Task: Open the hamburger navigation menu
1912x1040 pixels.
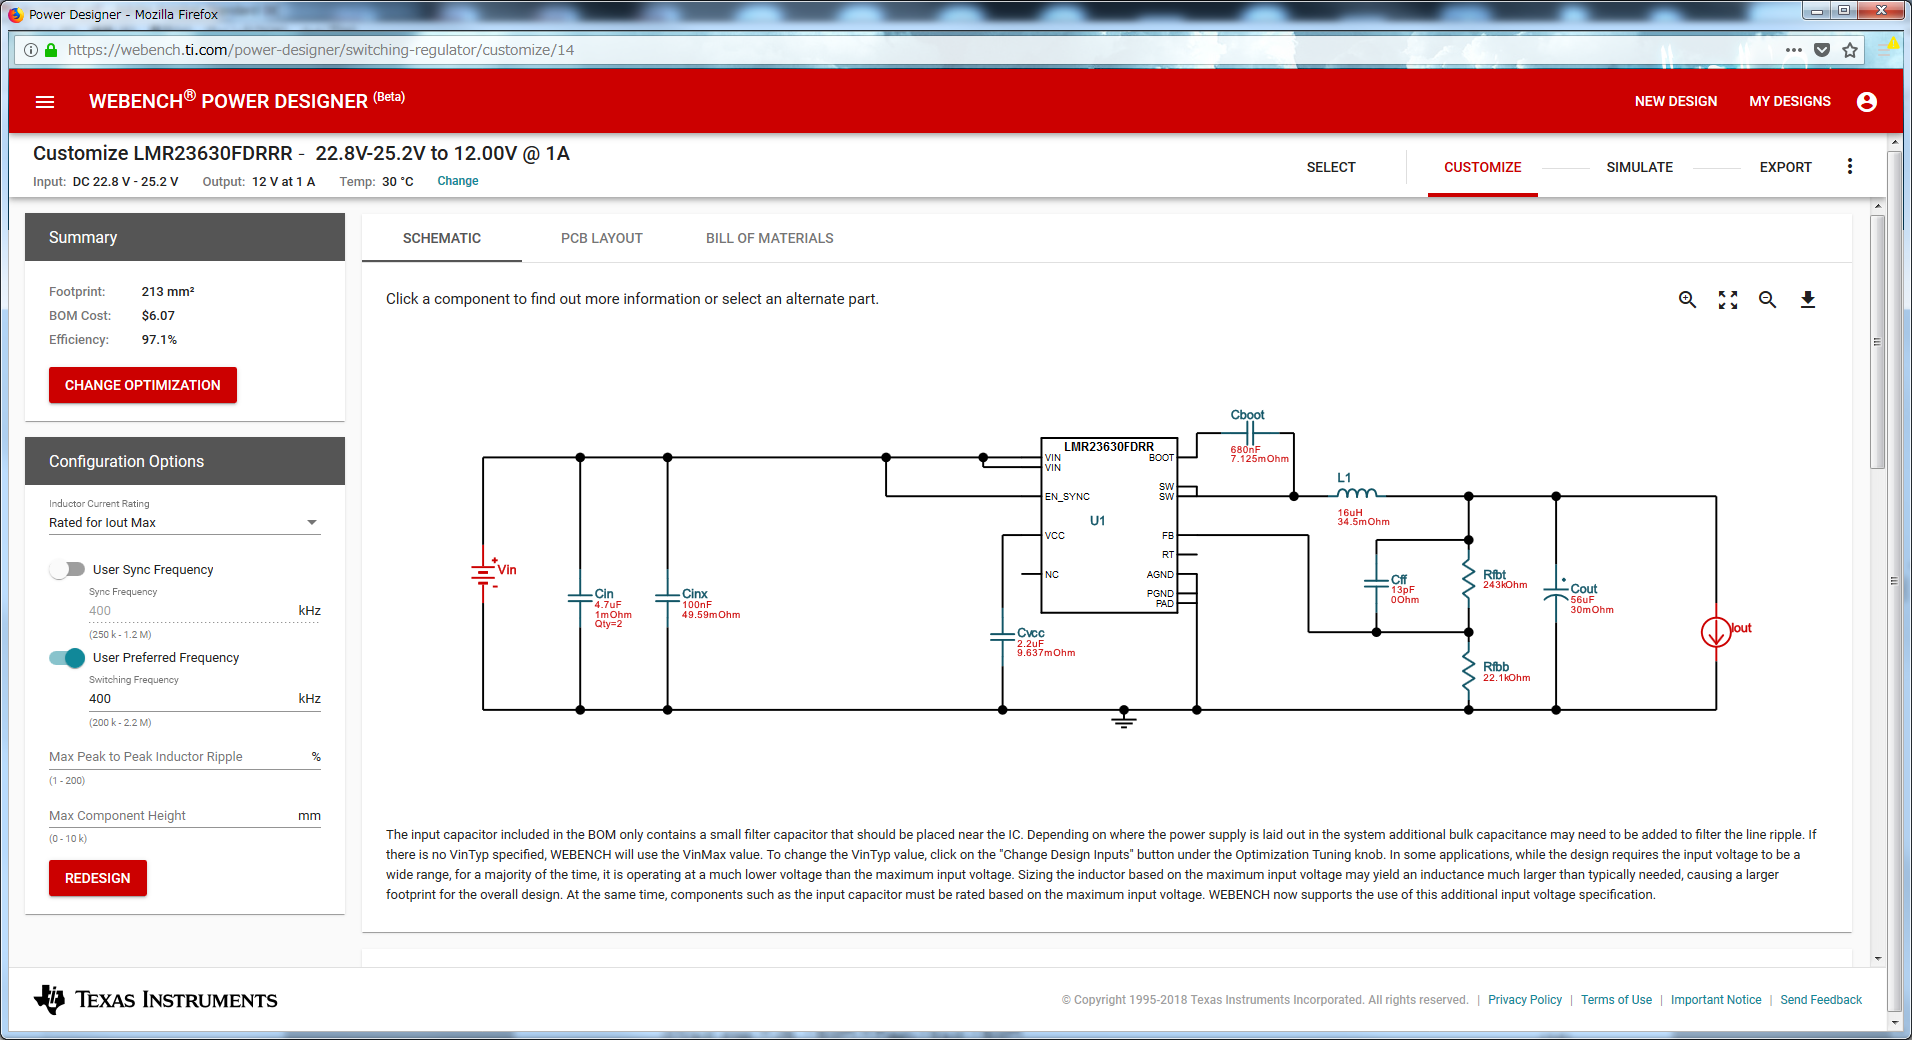Action: pyautogui.click(x=45, y=102)
